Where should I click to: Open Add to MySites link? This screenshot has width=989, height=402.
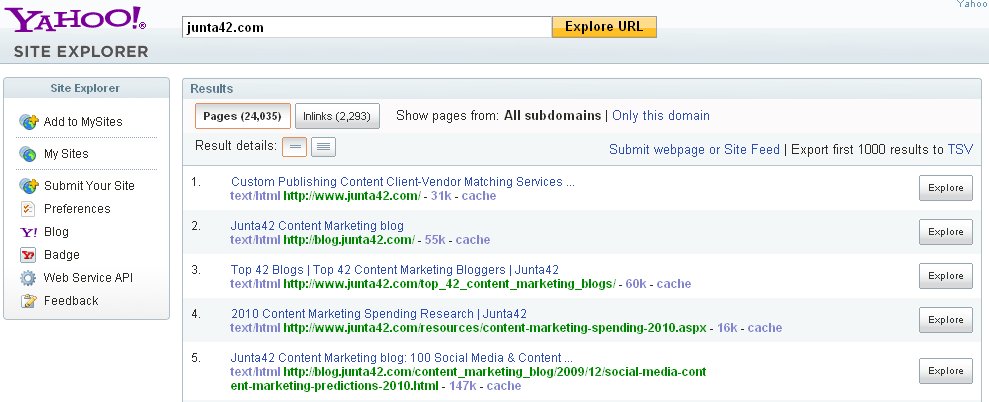click(83, 122)
